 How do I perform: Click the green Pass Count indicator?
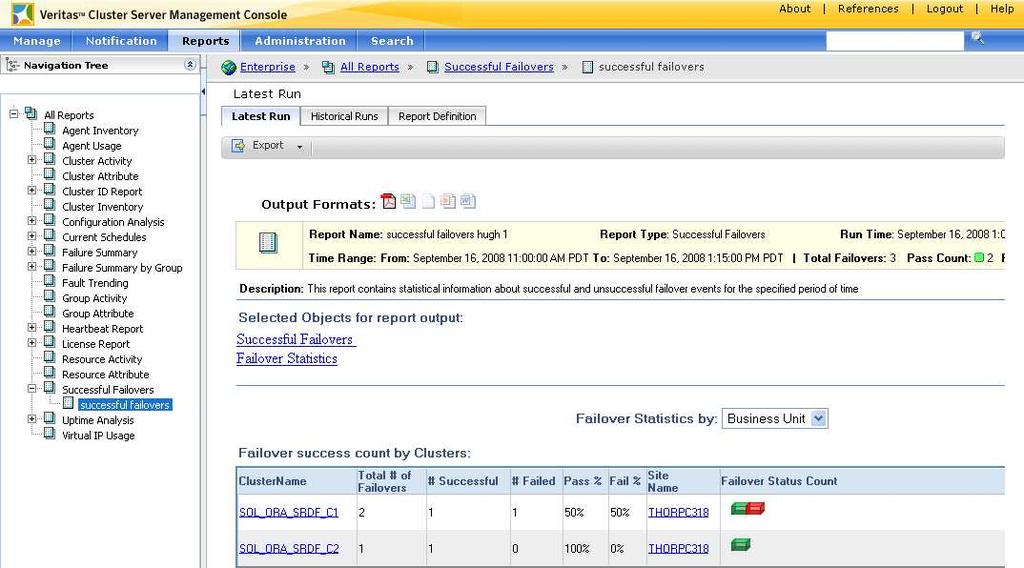point(979,258)
